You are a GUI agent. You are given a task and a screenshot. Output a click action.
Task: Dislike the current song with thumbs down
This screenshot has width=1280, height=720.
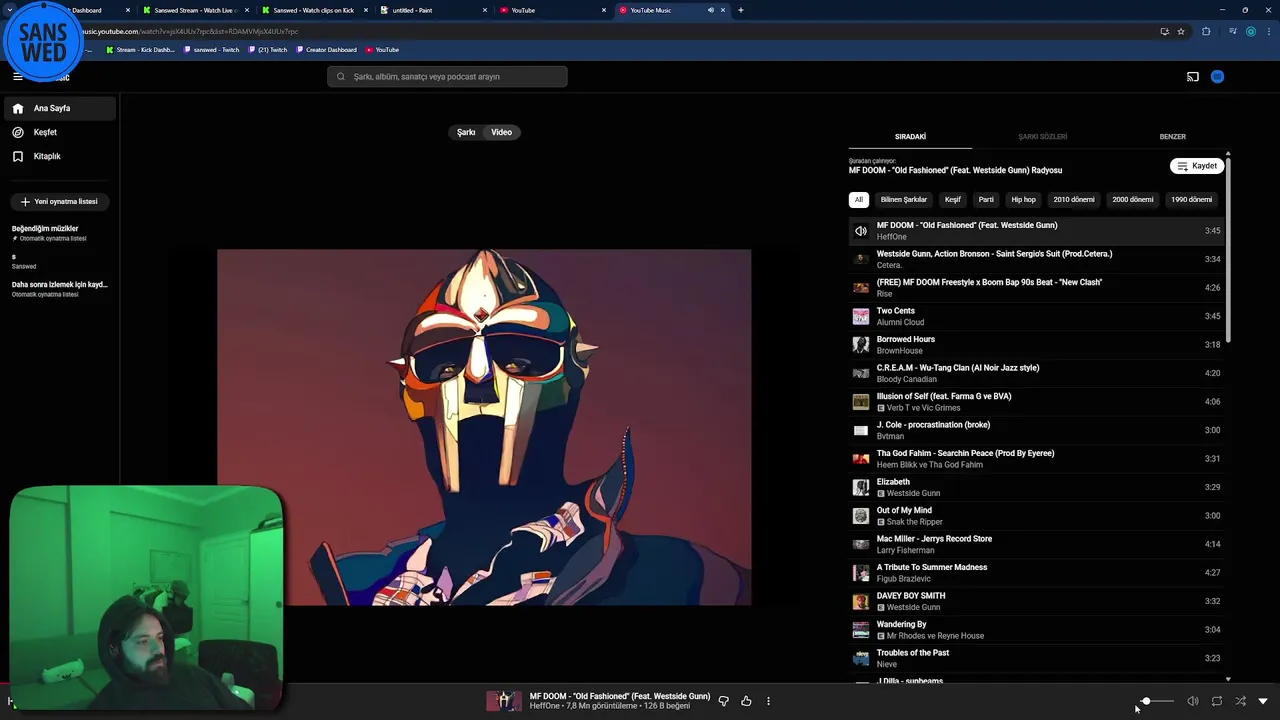coord(723,701)
